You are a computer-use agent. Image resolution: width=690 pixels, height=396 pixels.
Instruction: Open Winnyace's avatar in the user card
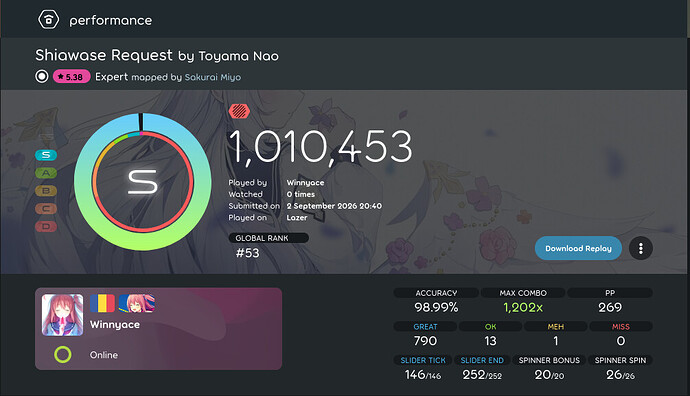(x=62, y=315)
